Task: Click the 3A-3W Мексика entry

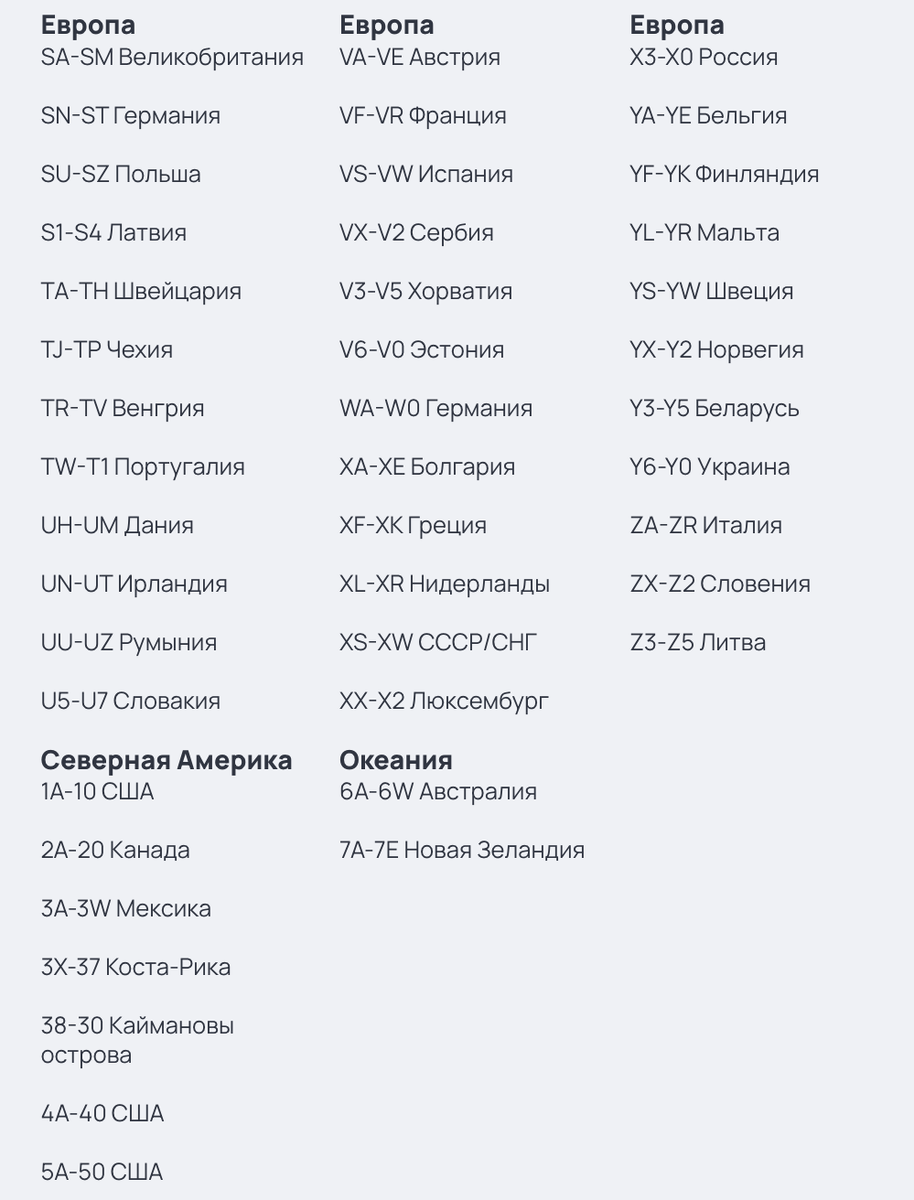Action: coord(126,909)
